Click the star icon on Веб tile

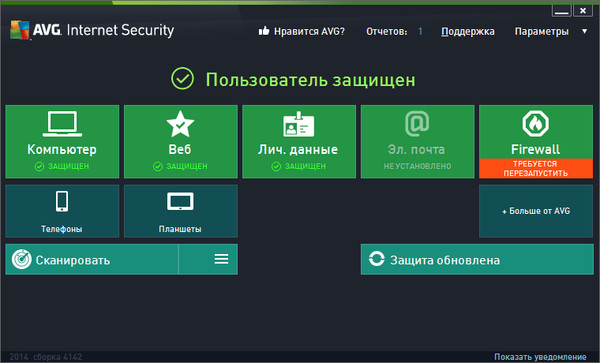click(180, 124)
